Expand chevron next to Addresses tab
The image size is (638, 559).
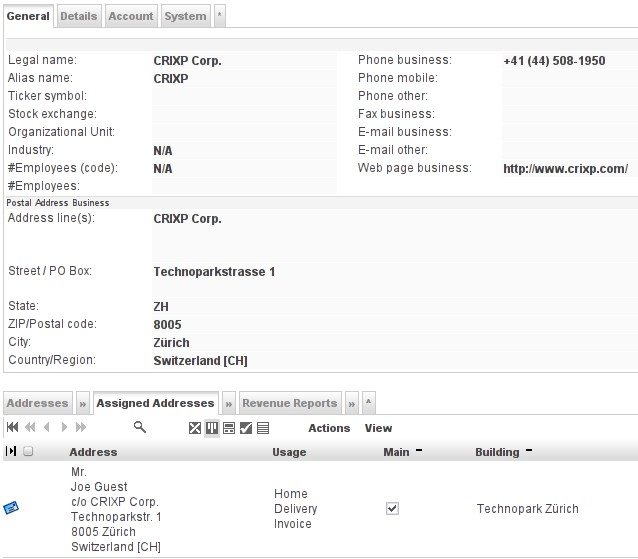point(83,404)
